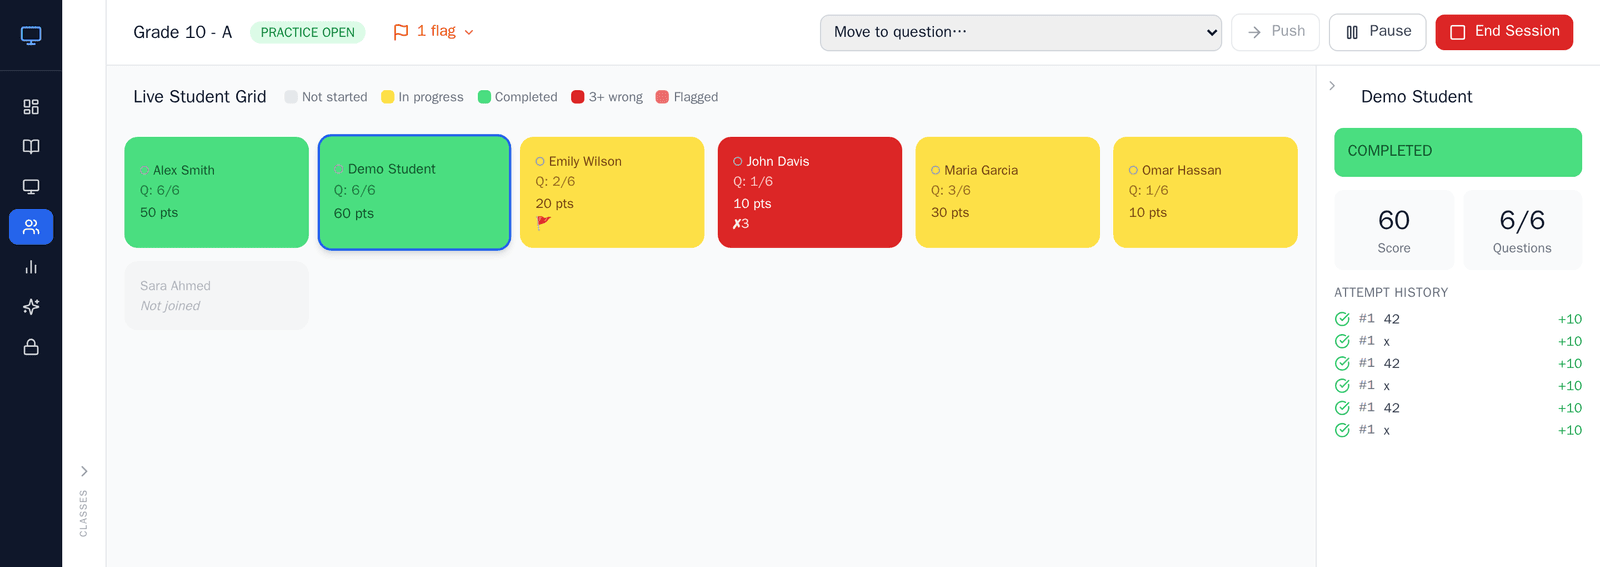Viewport: 1600px width, 567px height.
Task: Click the status circle beside Maria Garcia
Action: pos(936,170)
